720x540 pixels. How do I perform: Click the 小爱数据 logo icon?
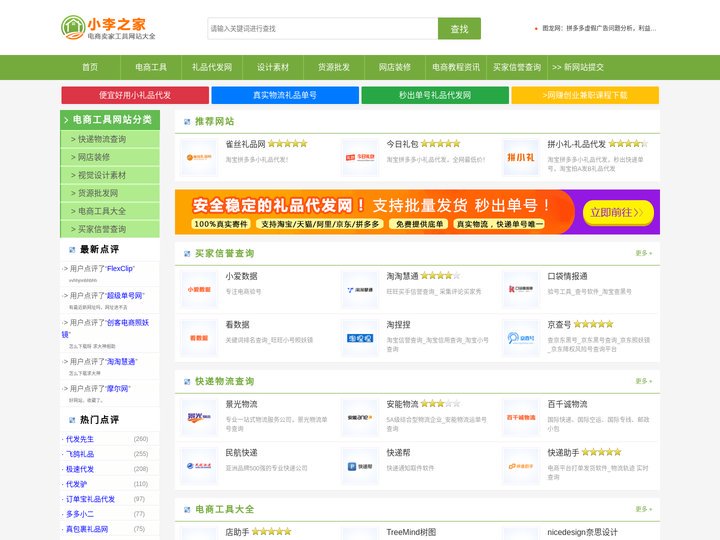199,290
